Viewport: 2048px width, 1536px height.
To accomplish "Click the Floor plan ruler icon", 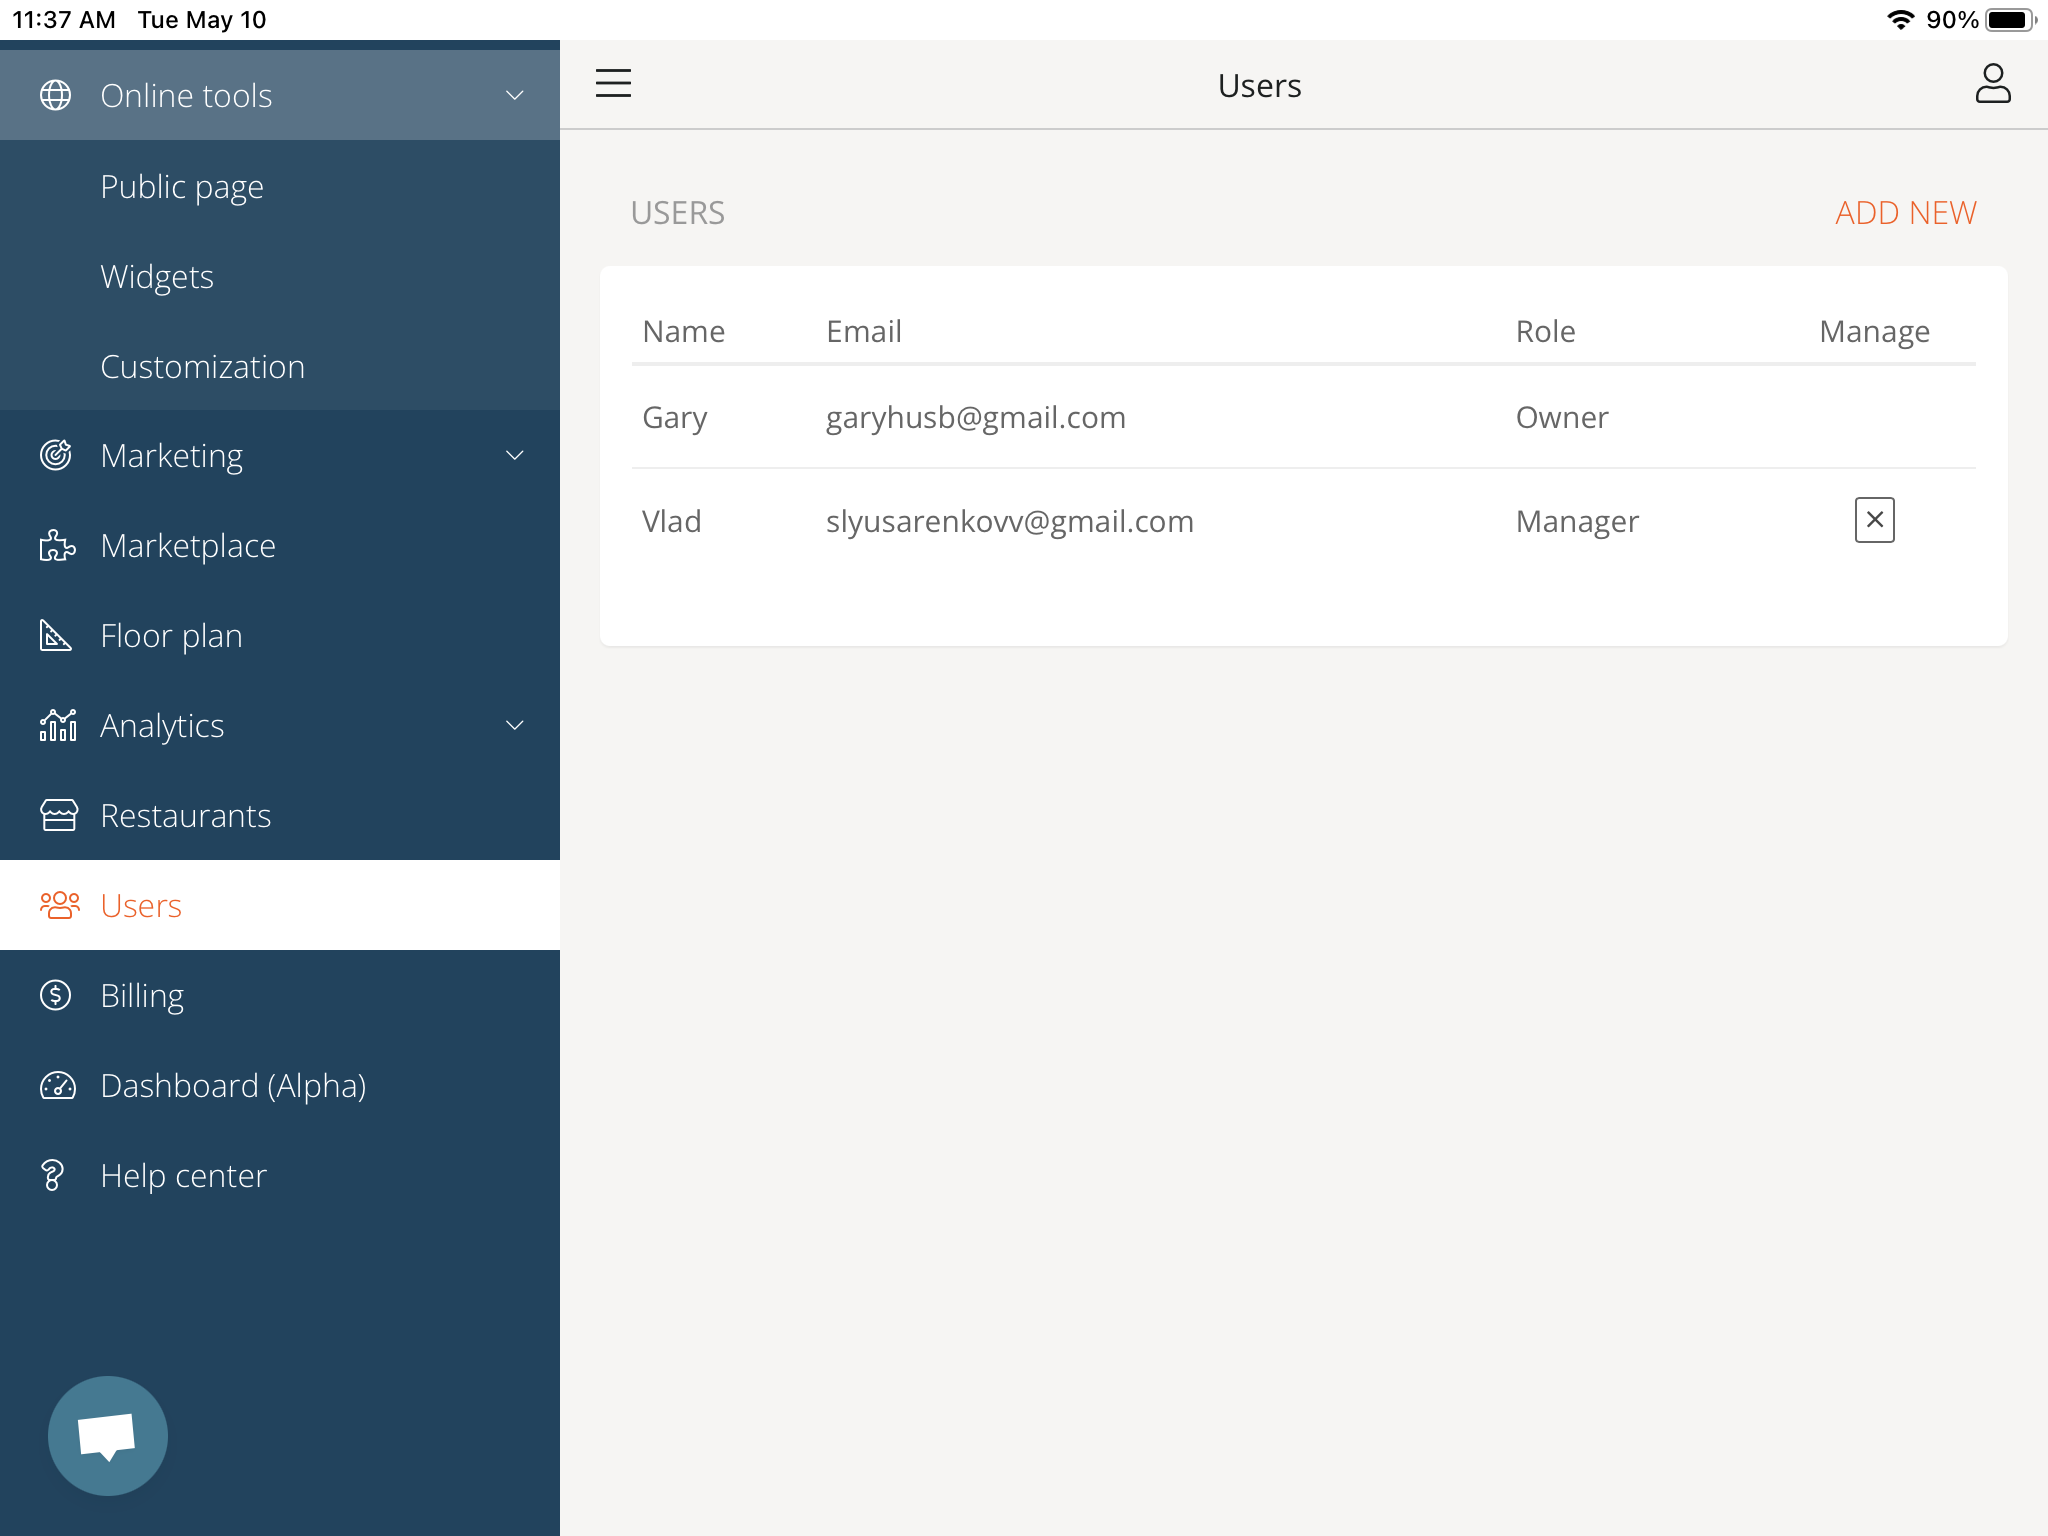I will [56, 635].
